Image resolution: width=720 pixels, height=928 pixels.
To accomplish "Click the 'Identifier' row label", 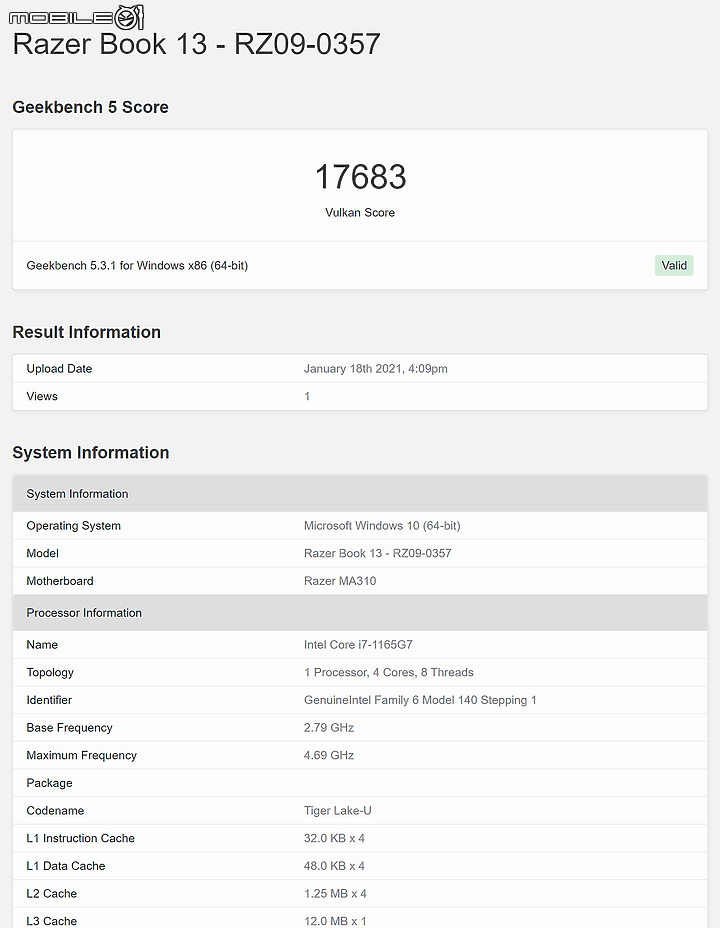I will pyautogui.click(x=49, y=700).
